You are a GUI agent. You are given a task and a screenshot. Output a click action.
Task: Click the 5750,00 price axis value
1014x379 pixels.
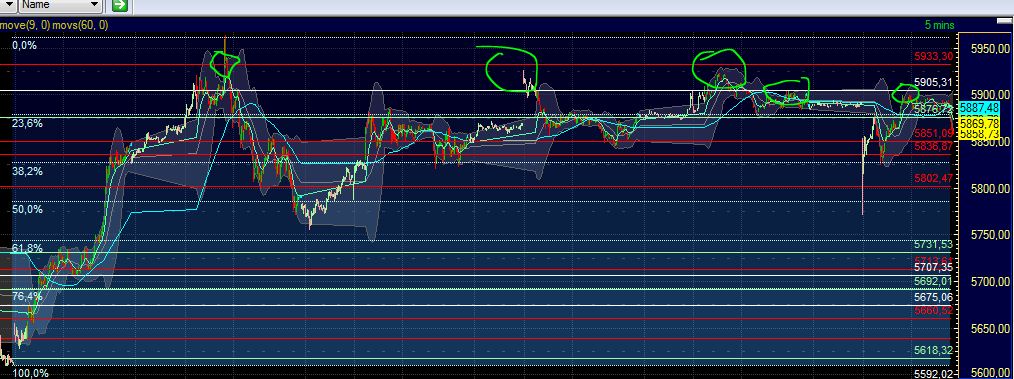(x=991, y=236)
